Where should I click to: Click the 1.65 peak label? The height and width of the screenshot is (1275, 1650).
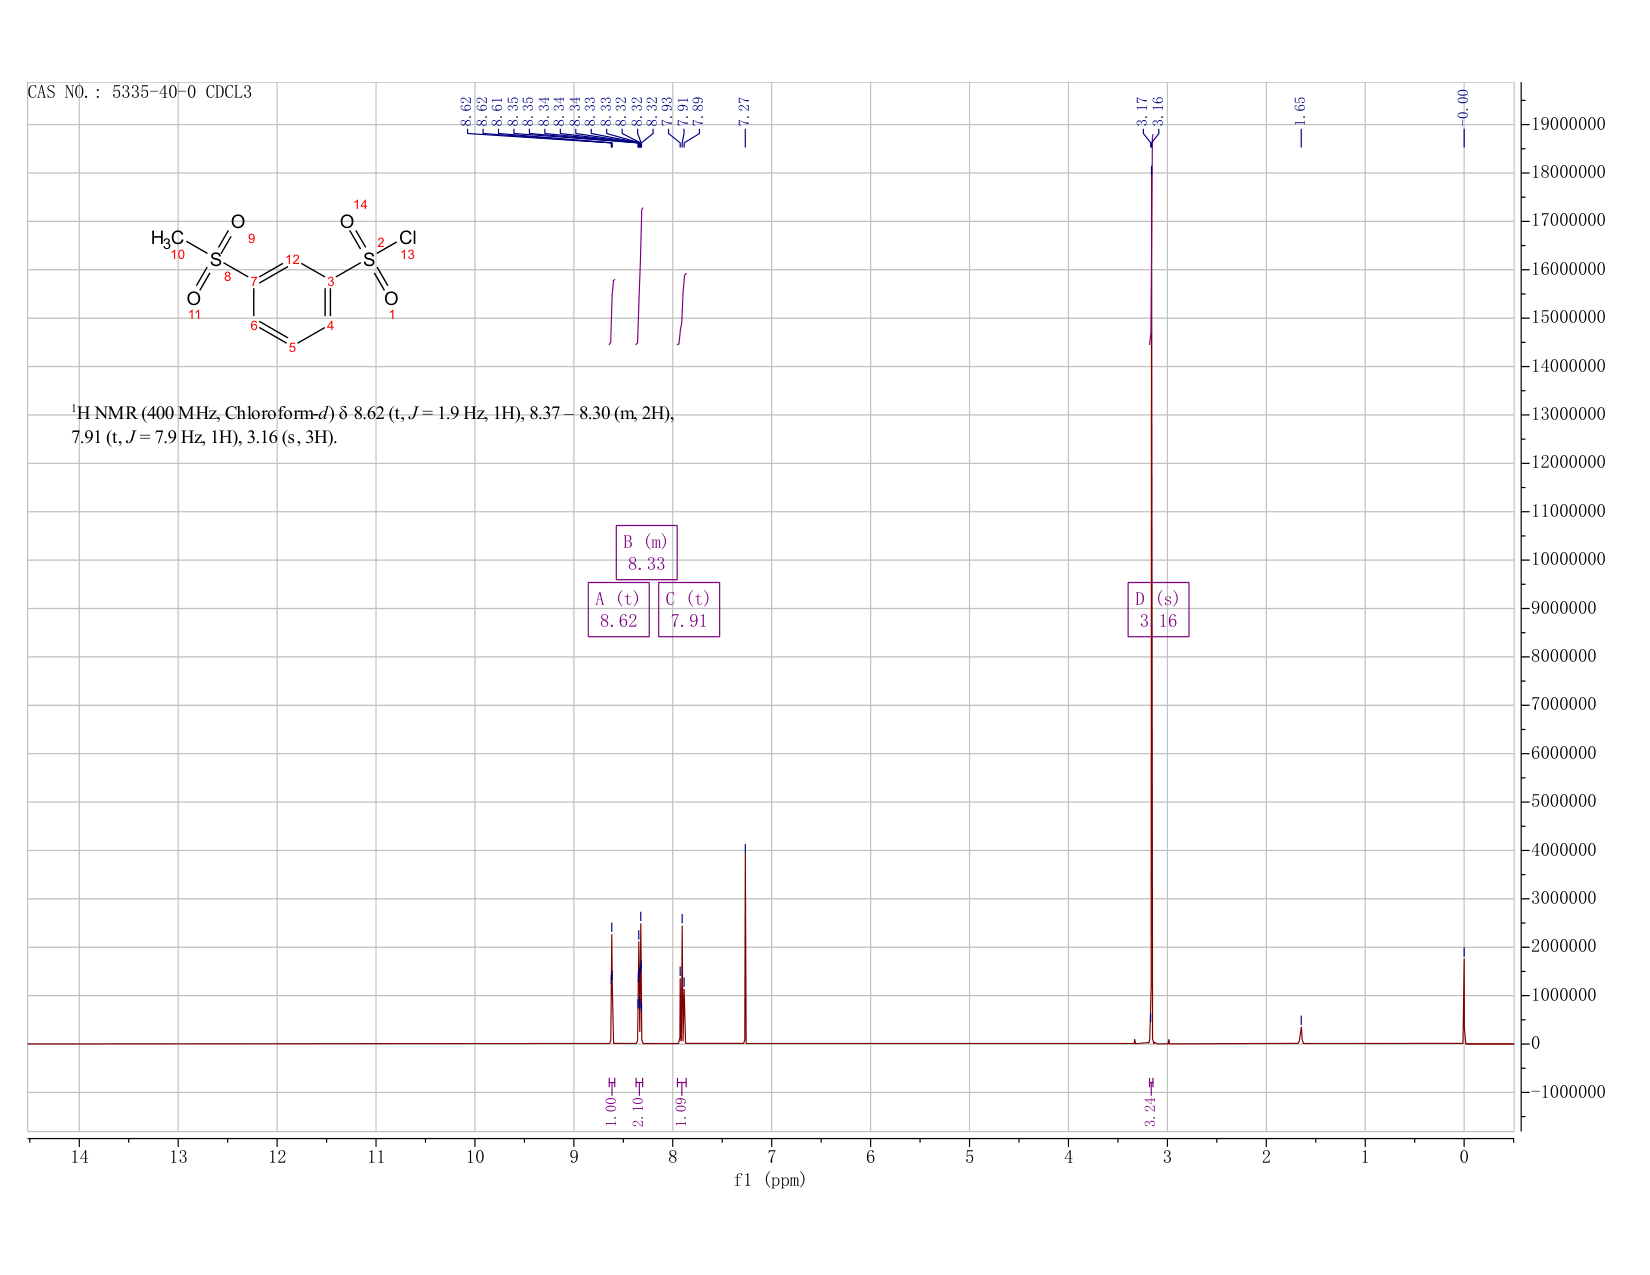pos(1300,111)
